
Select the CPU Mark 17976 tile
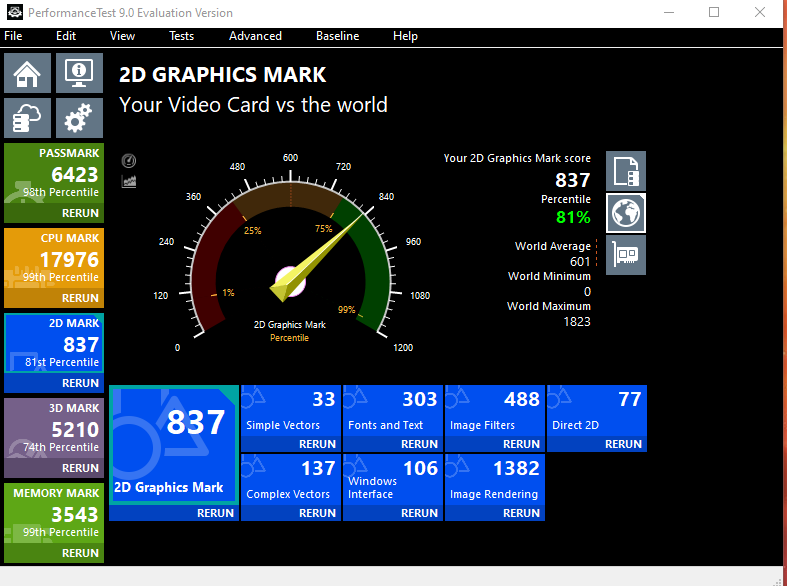pos(54,258)
